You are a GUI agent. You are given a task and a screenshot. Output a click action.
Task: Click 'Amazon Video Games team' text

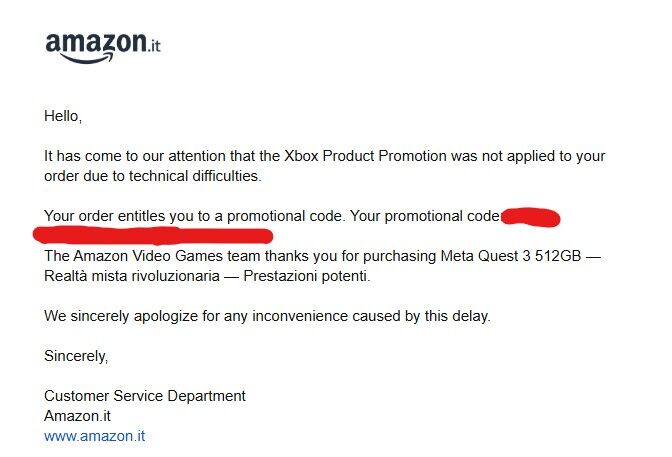[148, 256]
